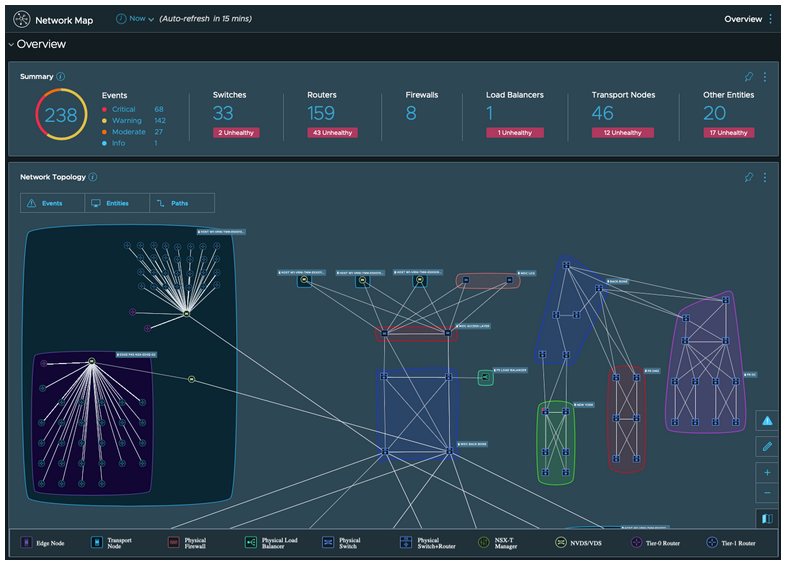Pin the Summary panel
The image size is (786, 565).
749,77
